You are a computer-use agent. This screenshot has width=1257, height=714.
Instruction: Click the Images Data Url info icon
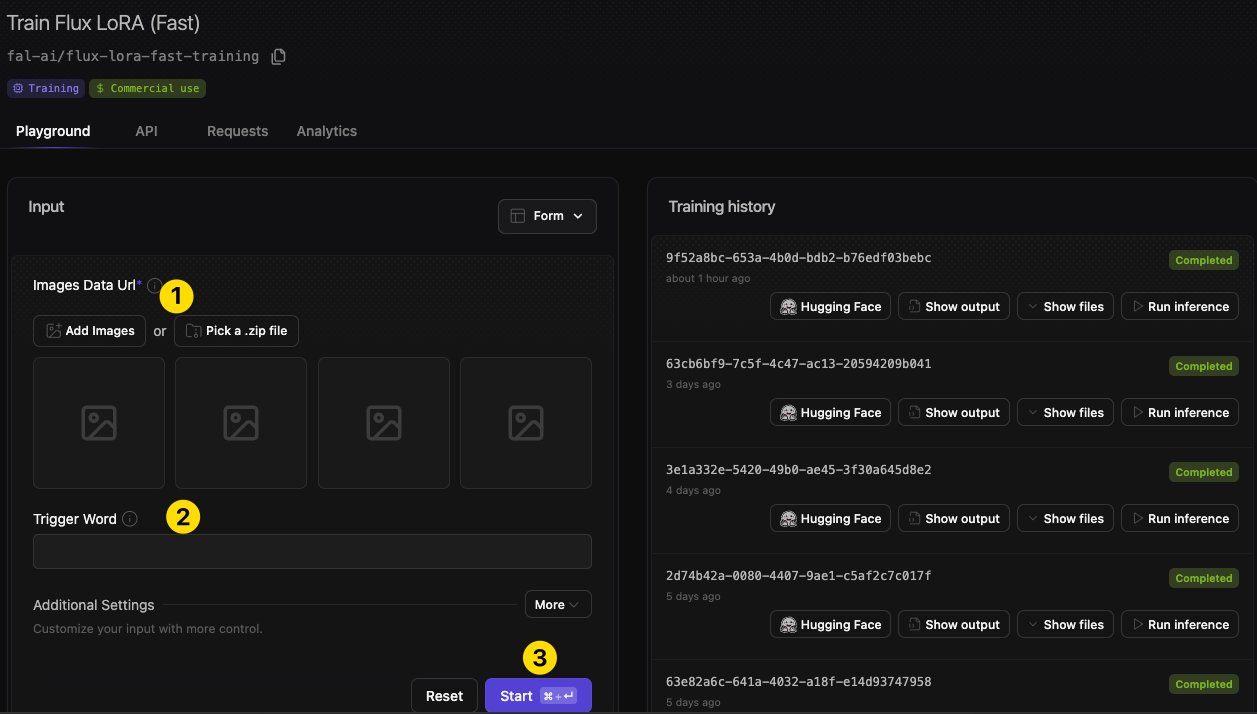153,286
